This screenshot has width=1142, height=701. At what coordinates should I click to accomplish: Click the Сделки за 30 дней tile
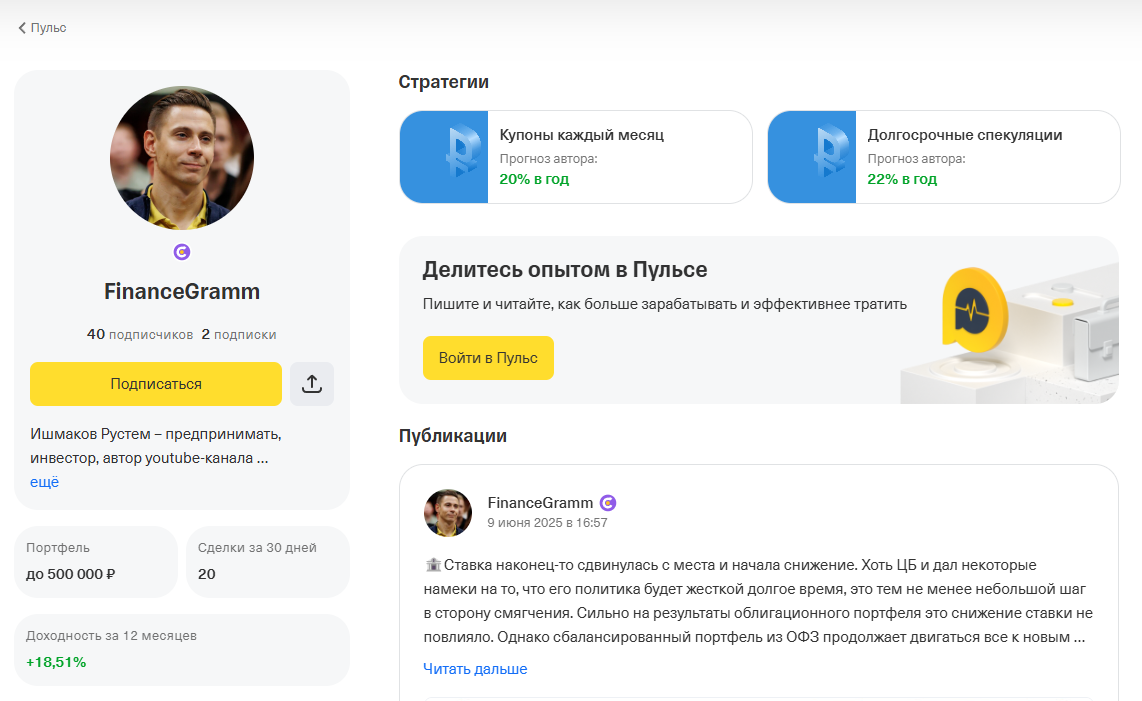click(x=268, y=562)
